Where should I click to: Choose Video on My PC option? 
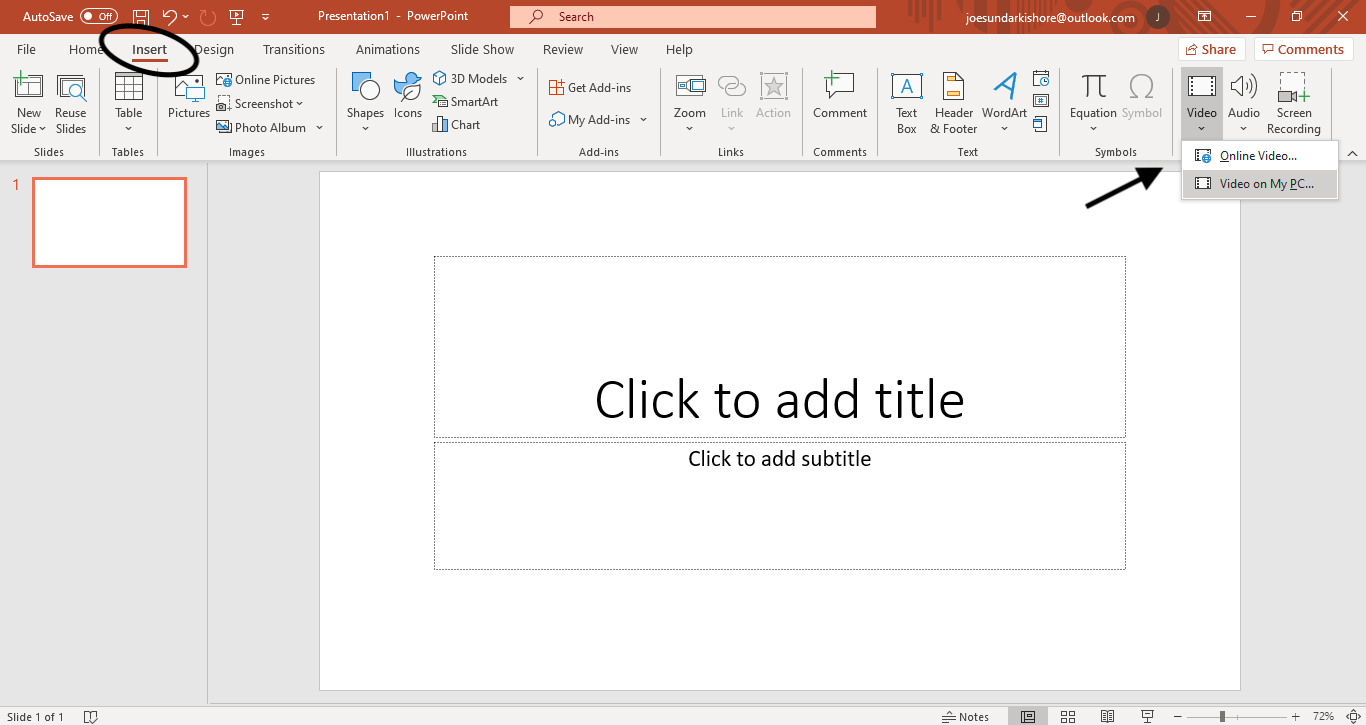[1265, 184]
